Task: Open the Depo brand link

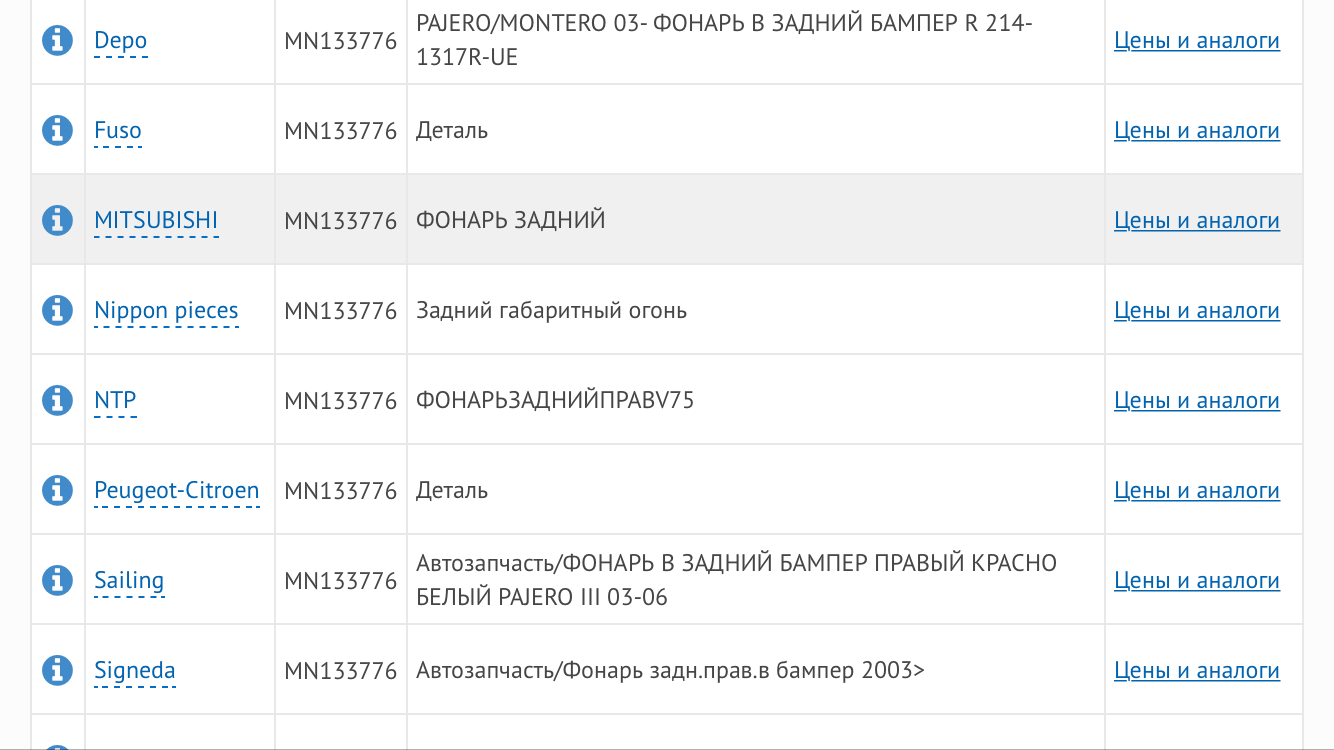Action: pyautogui.click(x=120, y=41)
